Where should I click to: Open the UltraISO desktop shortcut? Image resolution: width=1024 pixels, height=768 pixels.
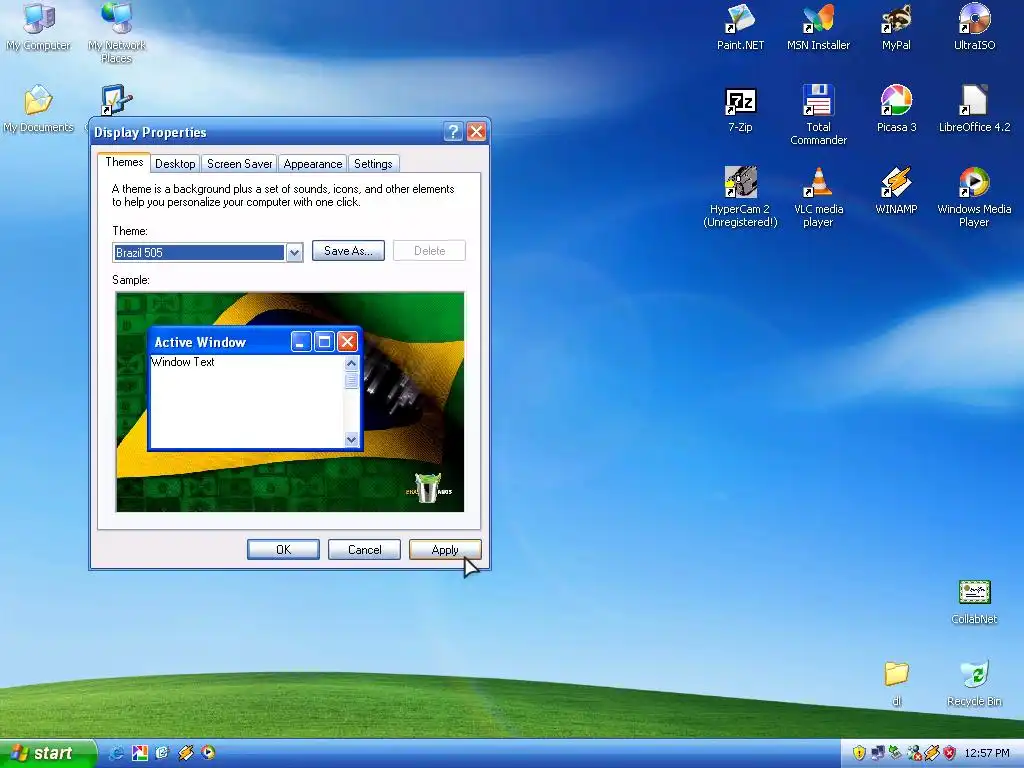(974, 27)
